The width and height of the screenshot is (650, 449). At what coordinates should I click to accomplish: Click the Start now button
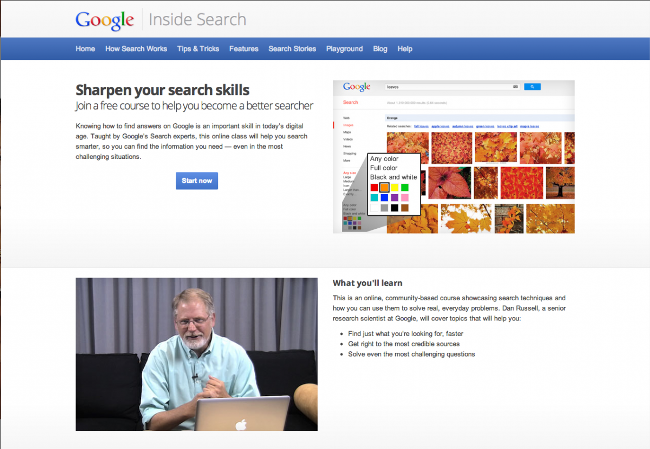(197, 181)
